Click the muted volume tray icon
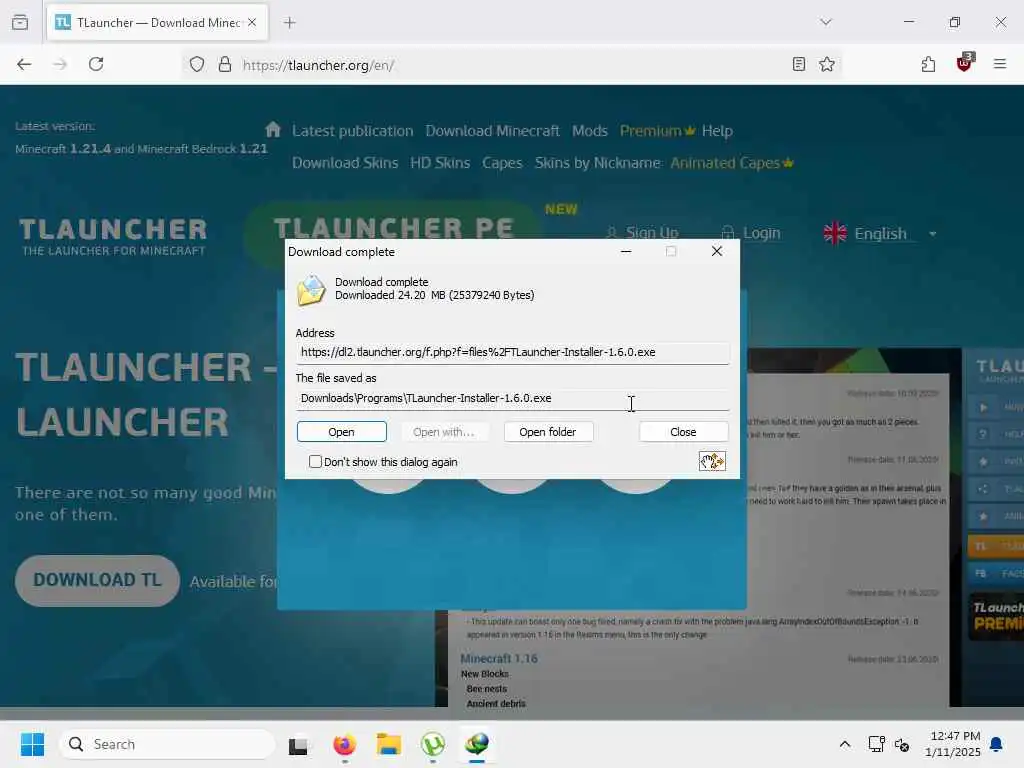 pyautogui.click(x=902, y=744)
